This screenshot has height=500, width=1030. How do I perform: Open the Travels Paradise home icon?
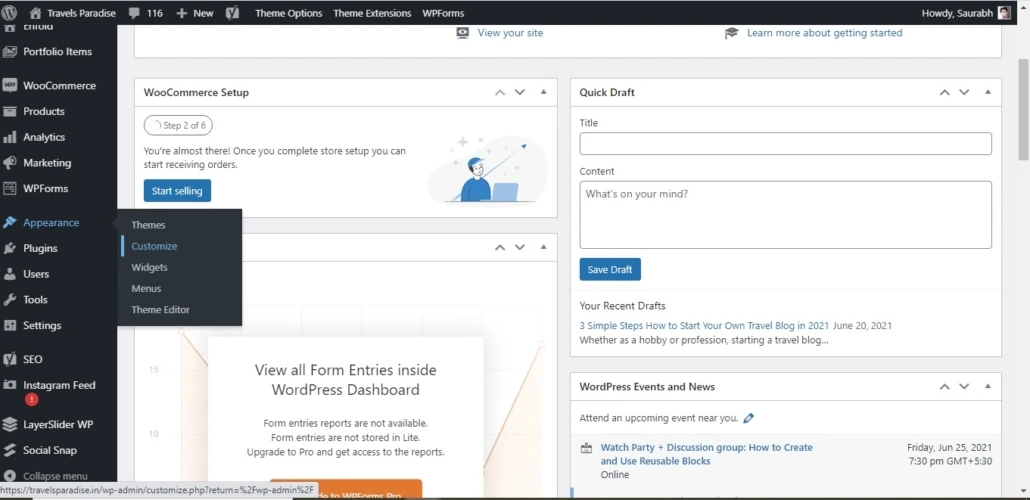click(35, 12)
